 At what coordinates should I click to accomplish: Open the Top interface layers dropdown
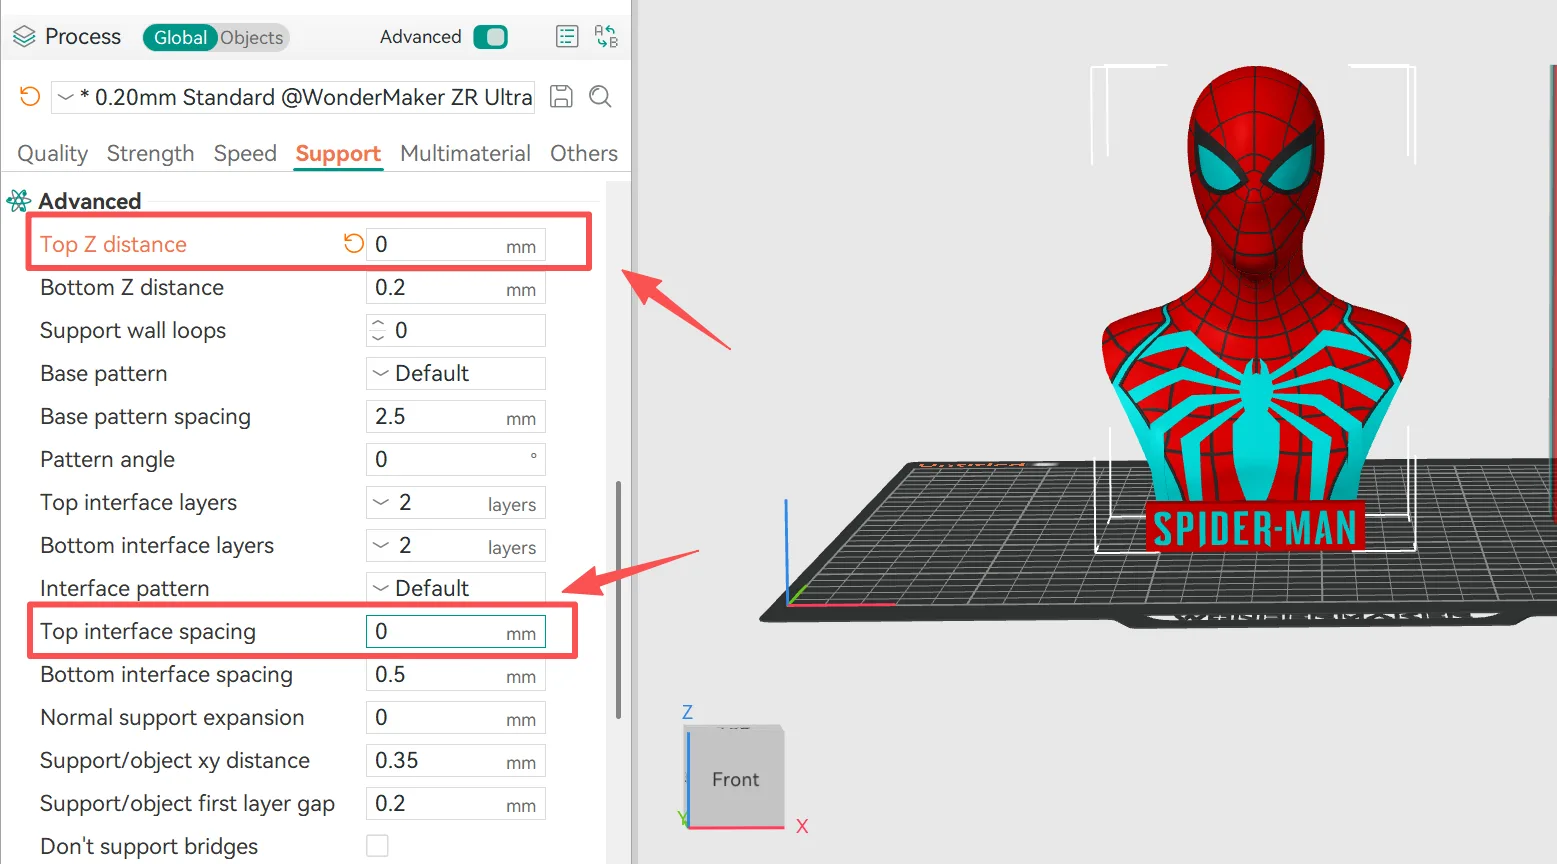pos(456,502)
